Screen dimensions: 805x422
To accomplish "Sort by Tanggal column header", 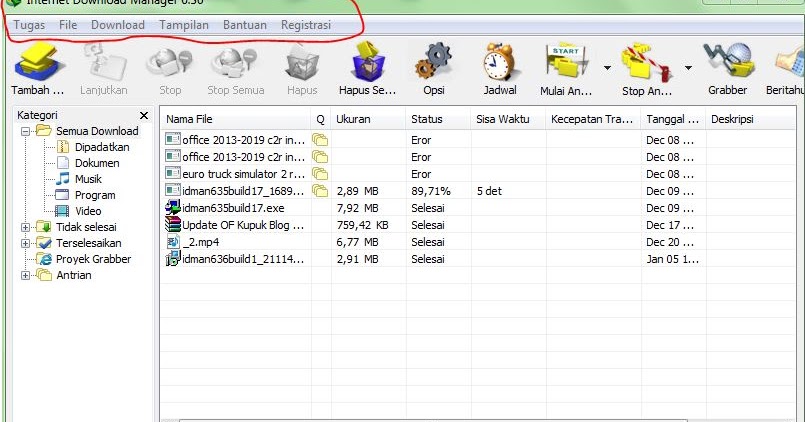I will (673, 119).
